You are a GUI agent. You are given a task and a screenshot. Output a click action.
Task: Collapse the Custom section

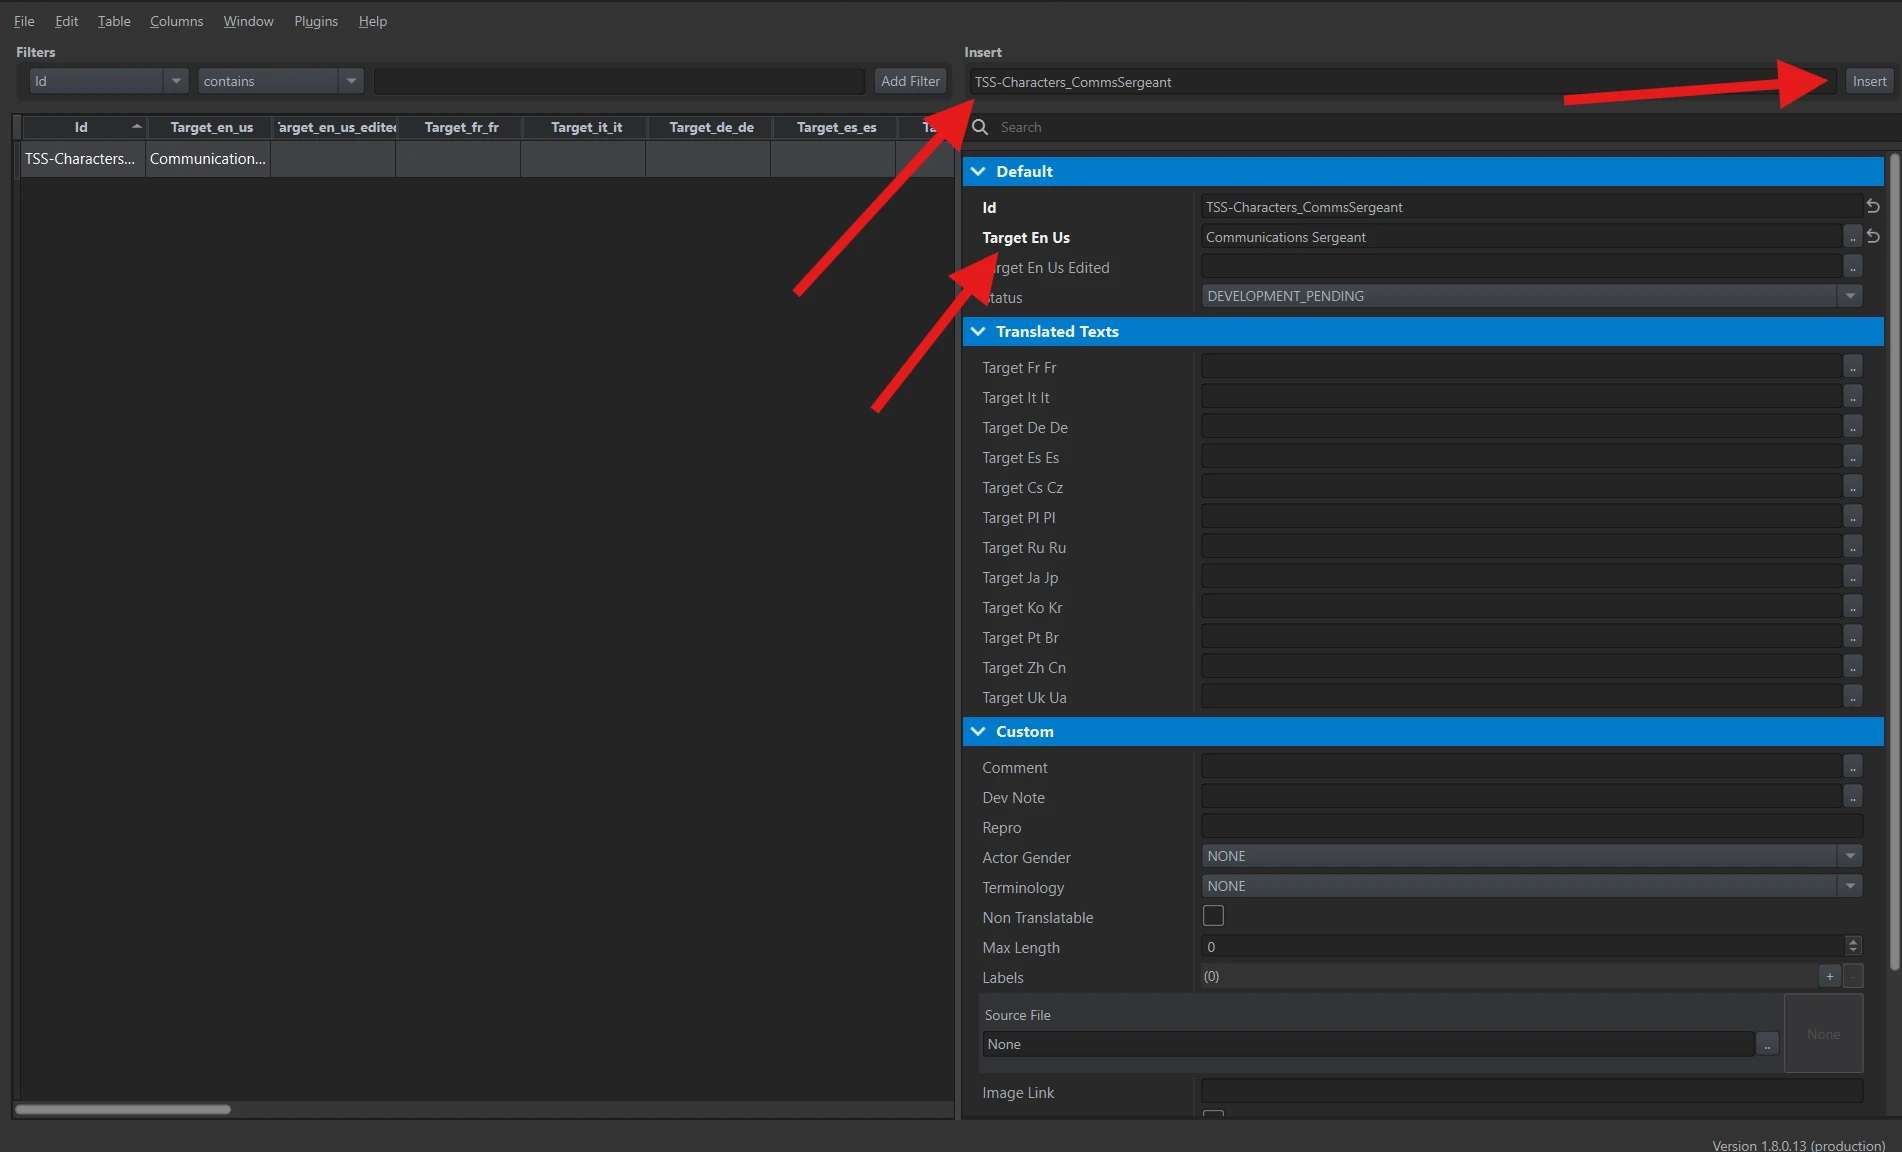point(978,731)
